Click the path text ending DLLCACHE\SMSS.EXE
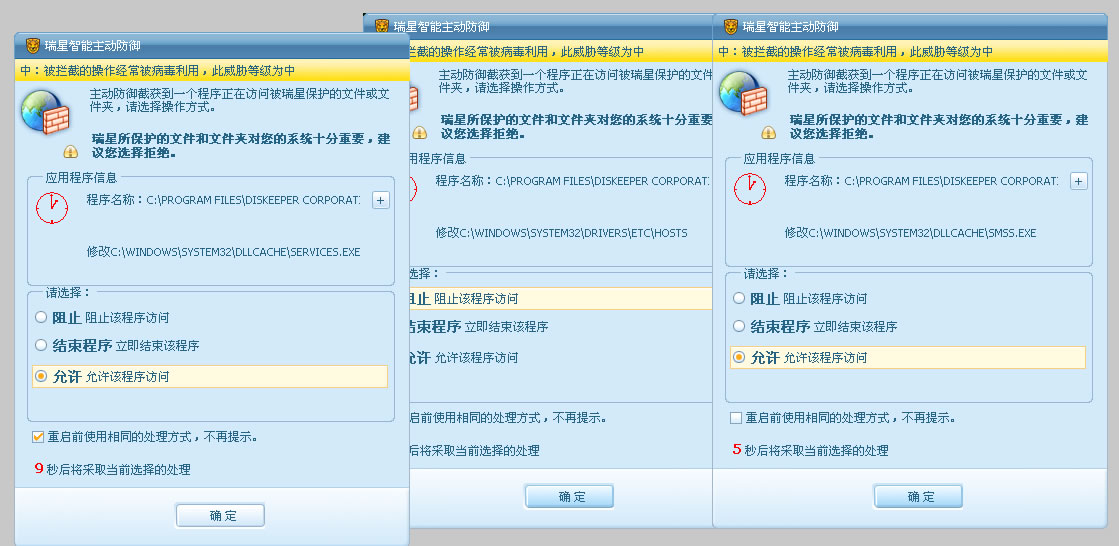This screenshot has width=1119, height=546. 911,233
